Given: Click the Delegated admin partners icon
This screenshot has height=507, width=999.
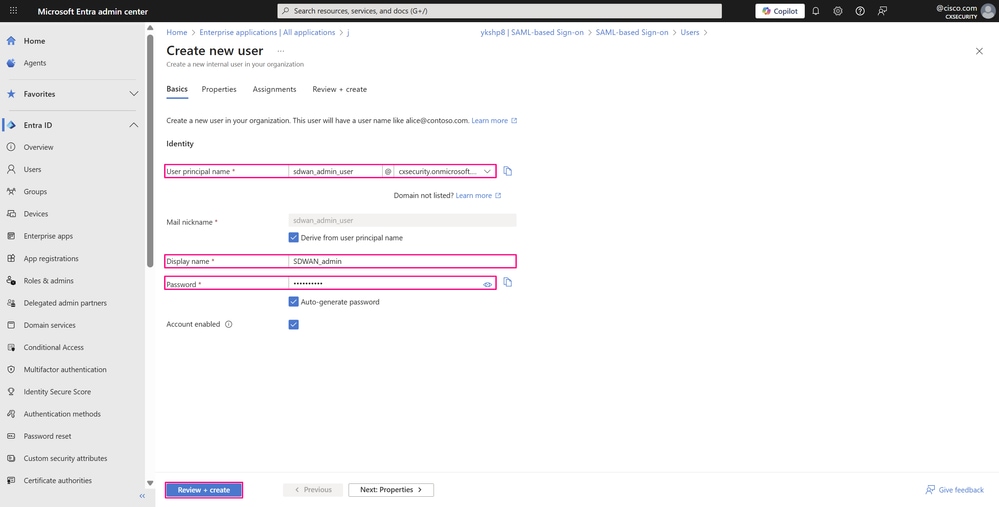Looking at the screenshot, I should coord(11,303).
